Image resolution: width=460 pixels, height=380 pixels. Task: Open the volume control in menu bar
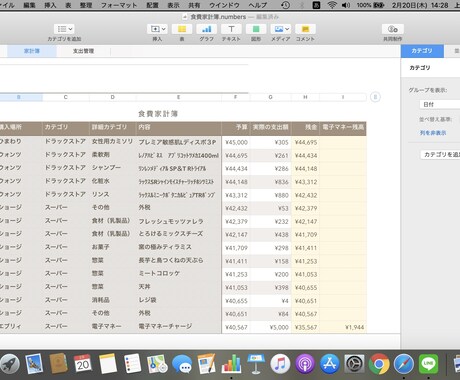click(x=346, y=5)
